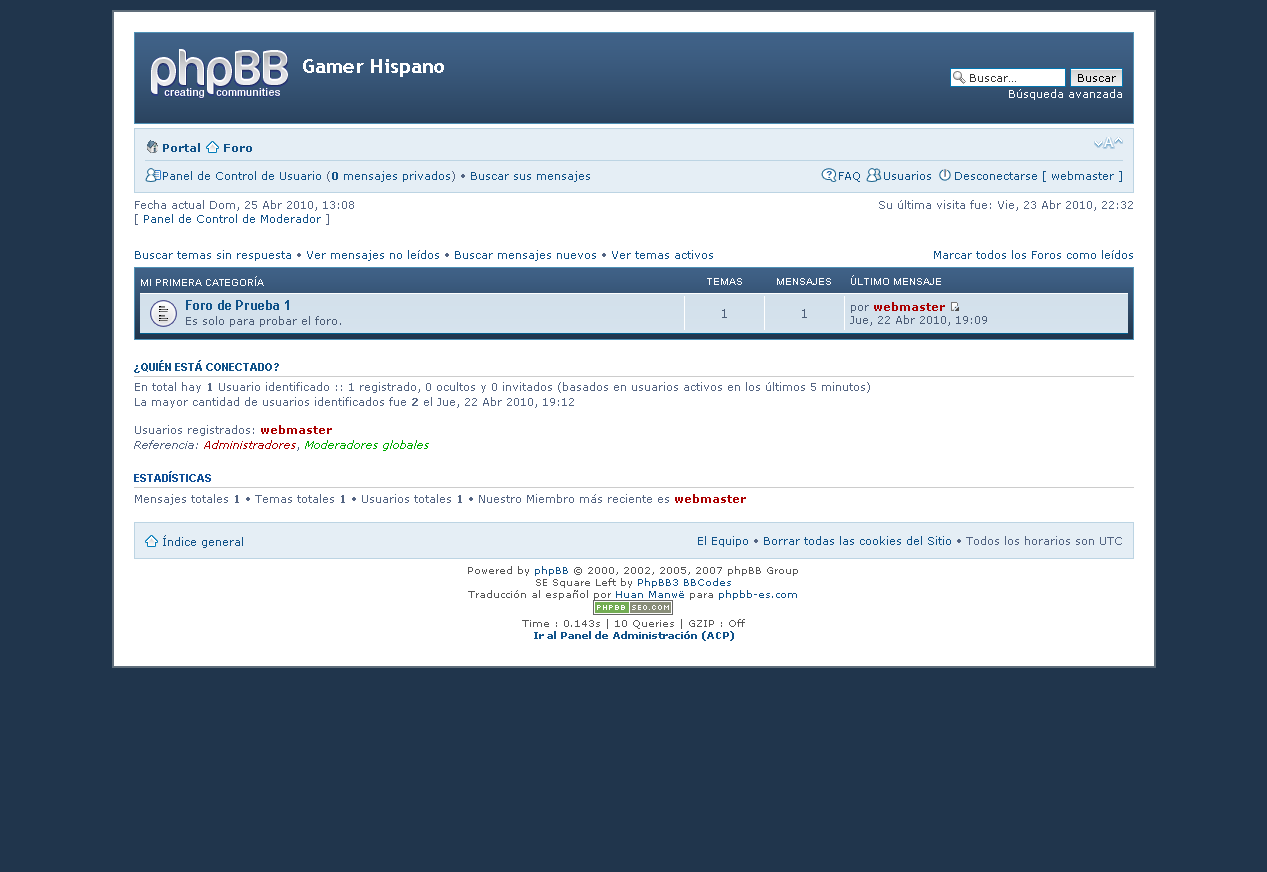The image size is (1267, 872).
Task: Open the Portal breadcrumb link
Action: click(x=181, y=148)
